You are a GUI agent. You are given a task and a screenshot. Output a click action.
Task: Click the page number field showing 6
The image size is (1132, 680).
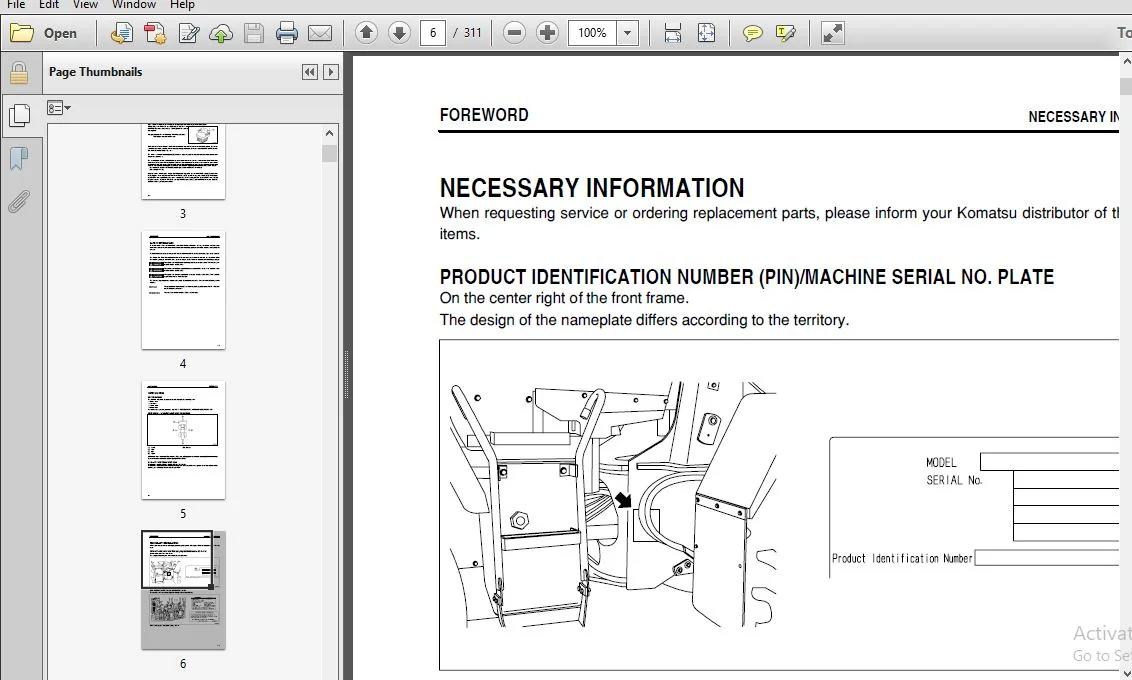pos(432,32)
